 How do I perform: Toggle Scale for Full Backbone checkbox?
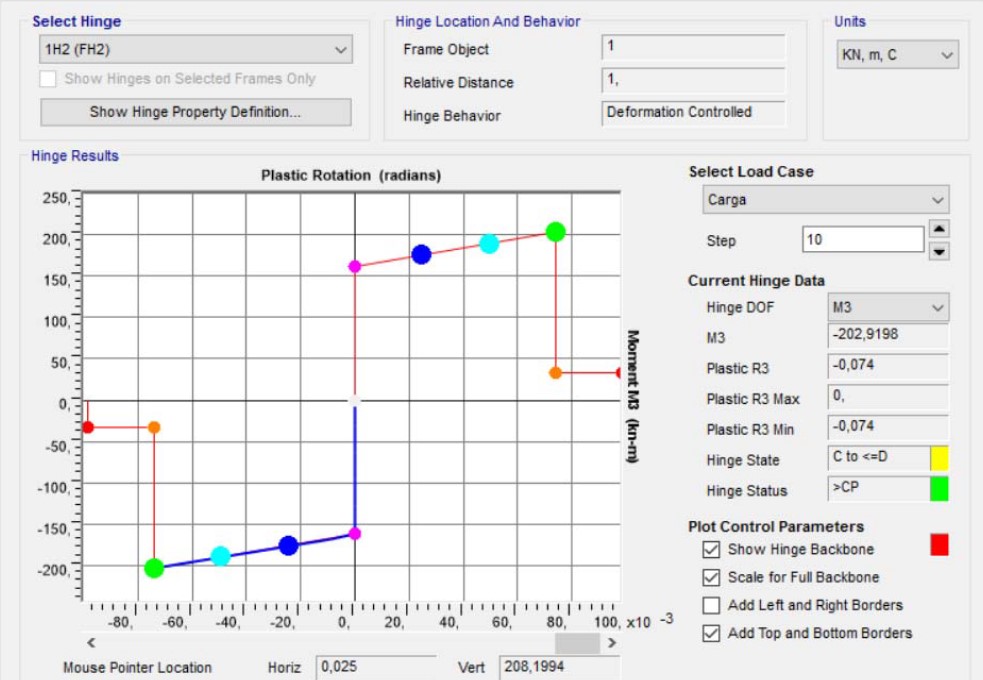[711, 577]
